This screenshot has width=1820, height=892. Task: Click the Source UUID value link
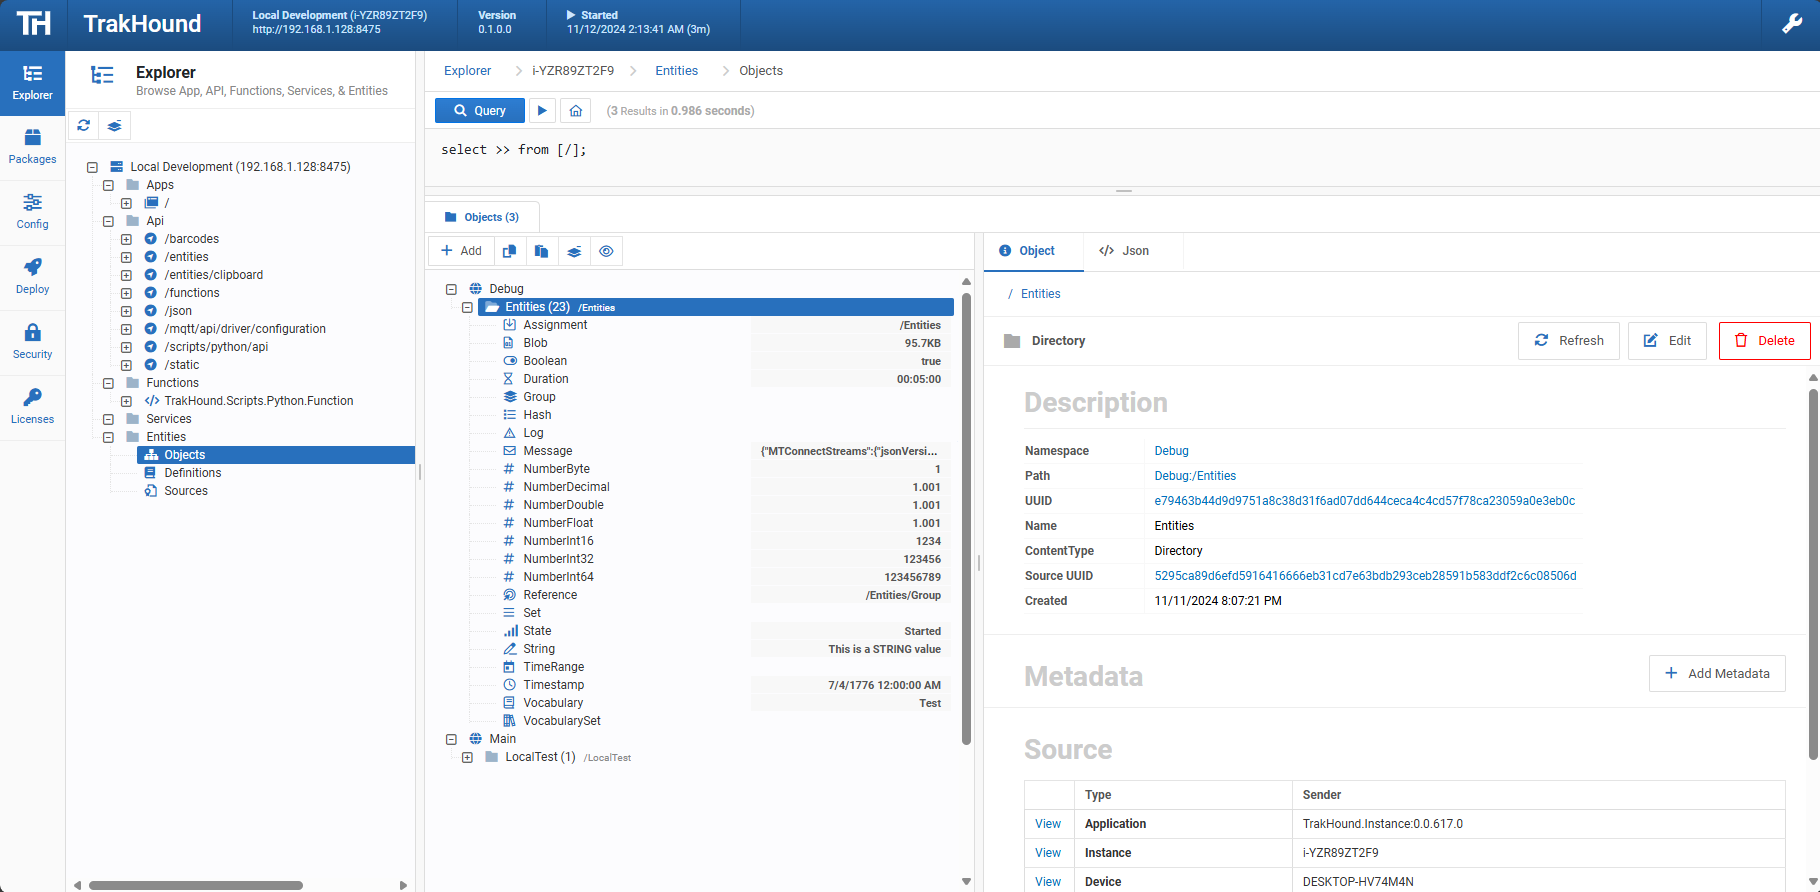click(1365, 576)
